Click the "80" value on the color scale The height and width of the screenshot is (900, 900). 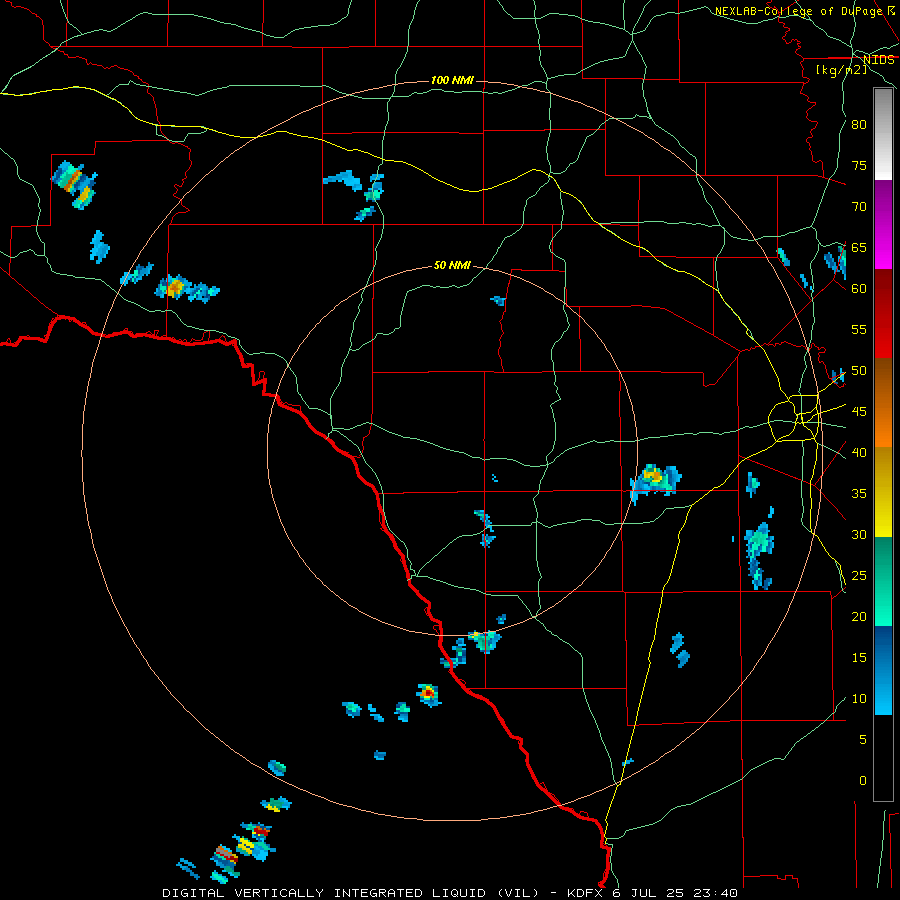click(x=859, y=125)
